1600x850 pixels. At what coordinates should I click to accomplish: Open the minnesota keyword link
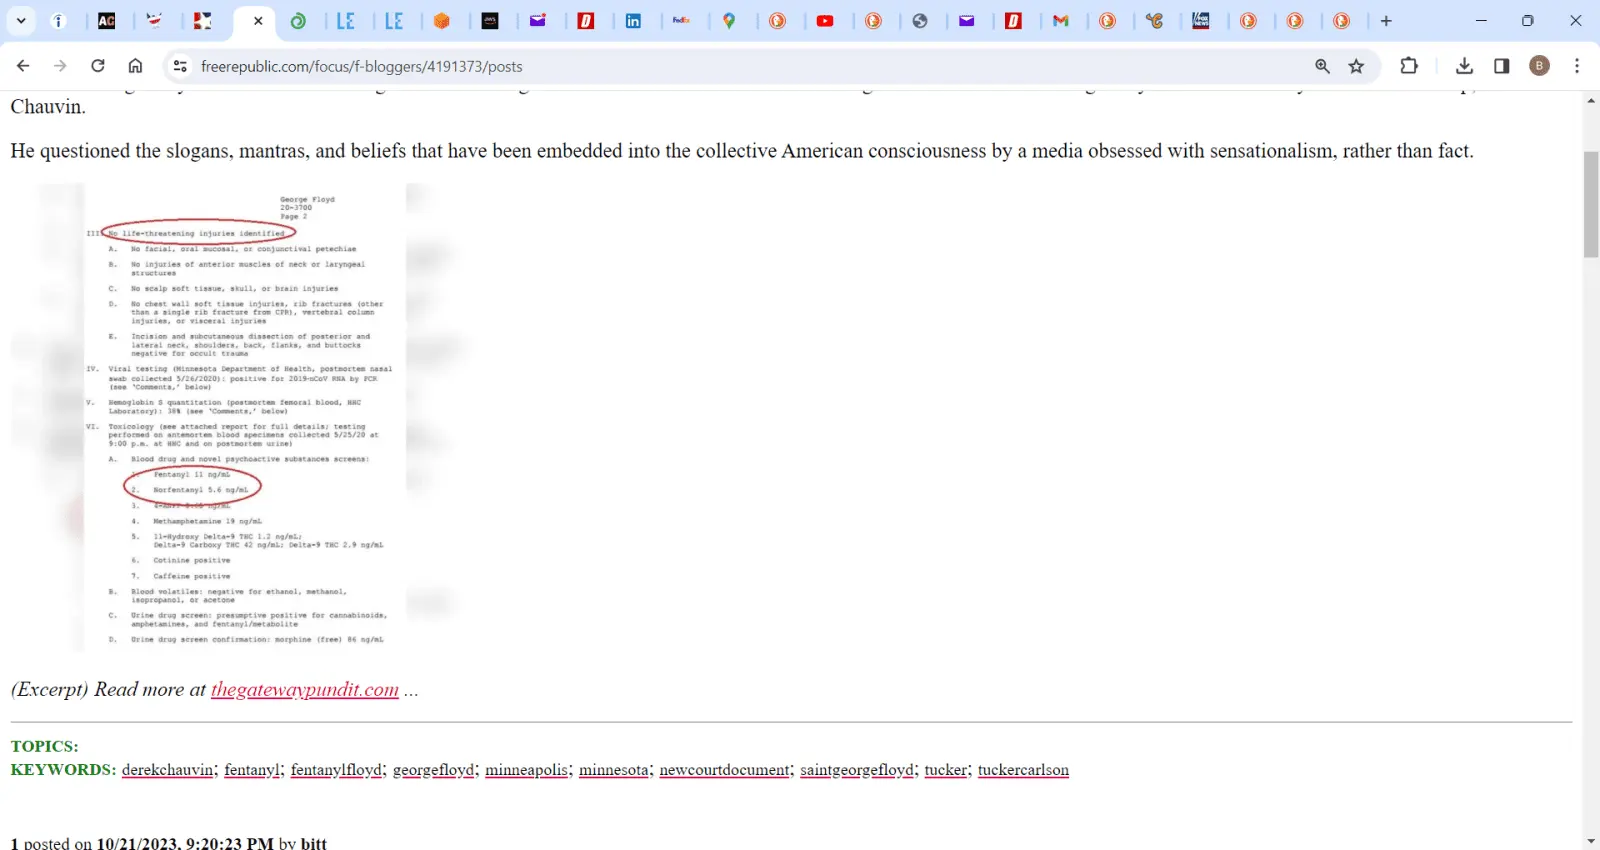614,770
